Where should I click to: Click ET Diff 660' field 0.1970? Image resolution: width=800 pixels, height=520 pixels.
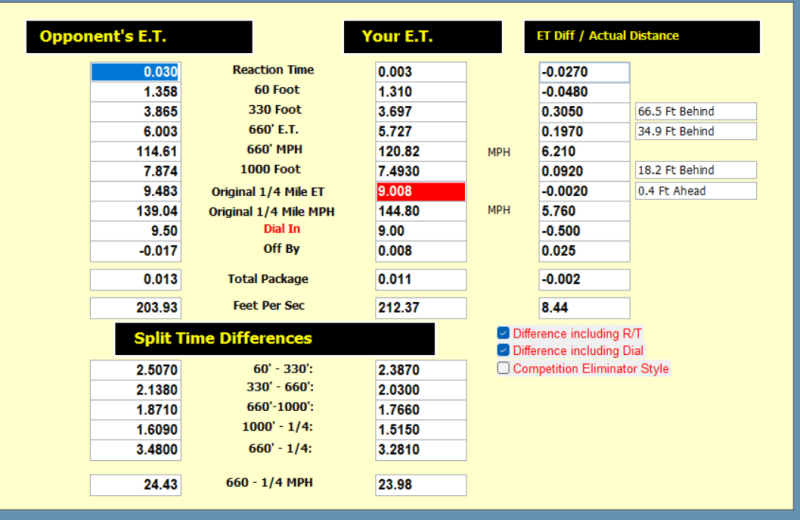pyautogui.click(x=584, y=132)
